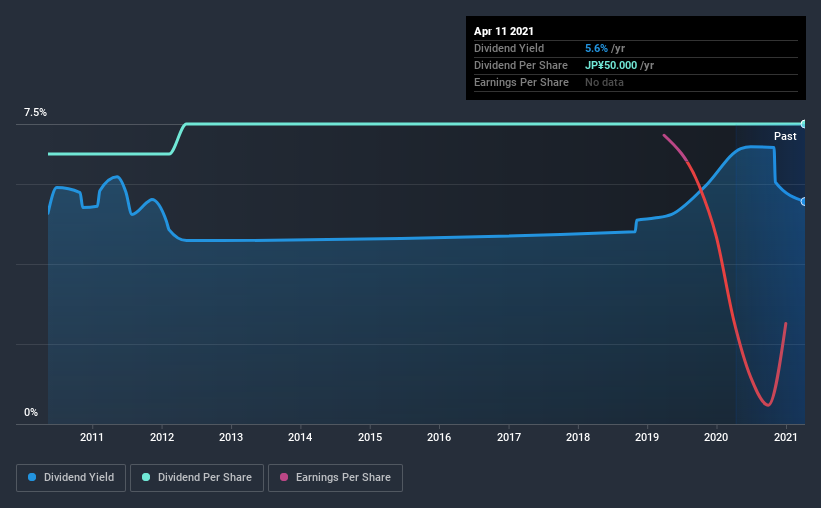821x508 pixels.
Task: Click the 2014 x-axis year label
Action: tap(300, 437)
